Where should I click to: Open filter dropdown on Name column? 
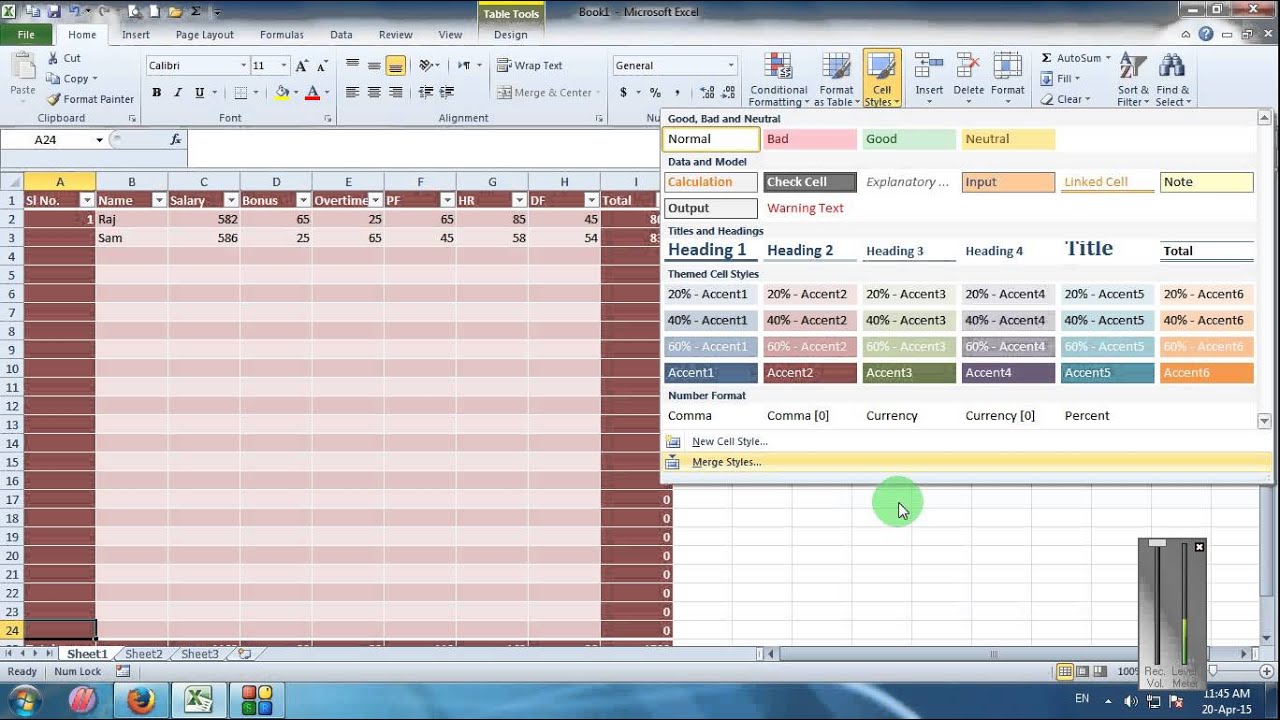159,200
